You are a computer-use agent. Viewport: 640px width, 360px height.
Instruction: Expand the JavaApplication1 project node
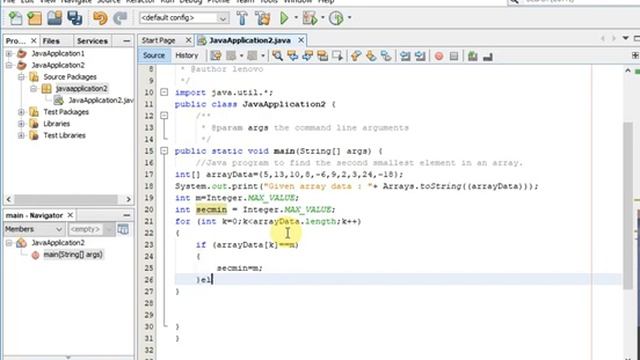pyautogui.click(x=9, y=53)
